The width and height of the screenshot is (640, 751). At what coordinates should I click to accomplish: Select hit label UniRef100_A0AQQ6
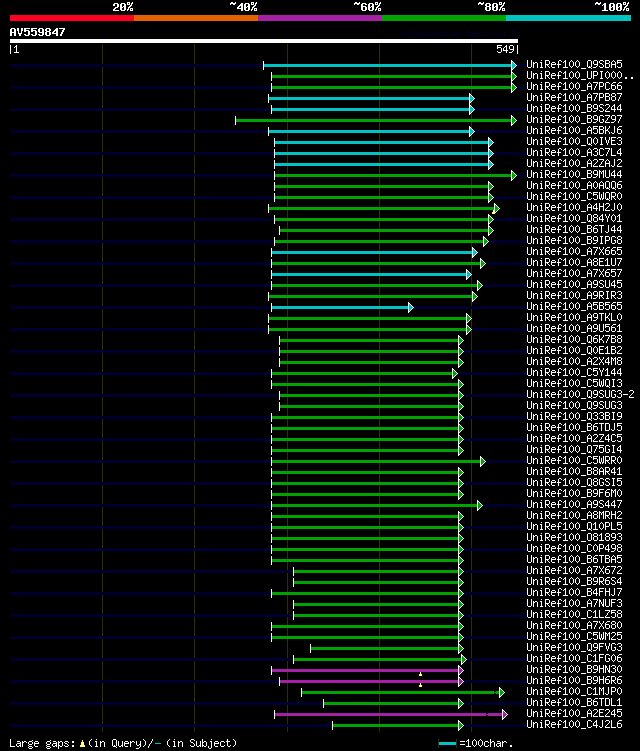pos(574,185)
